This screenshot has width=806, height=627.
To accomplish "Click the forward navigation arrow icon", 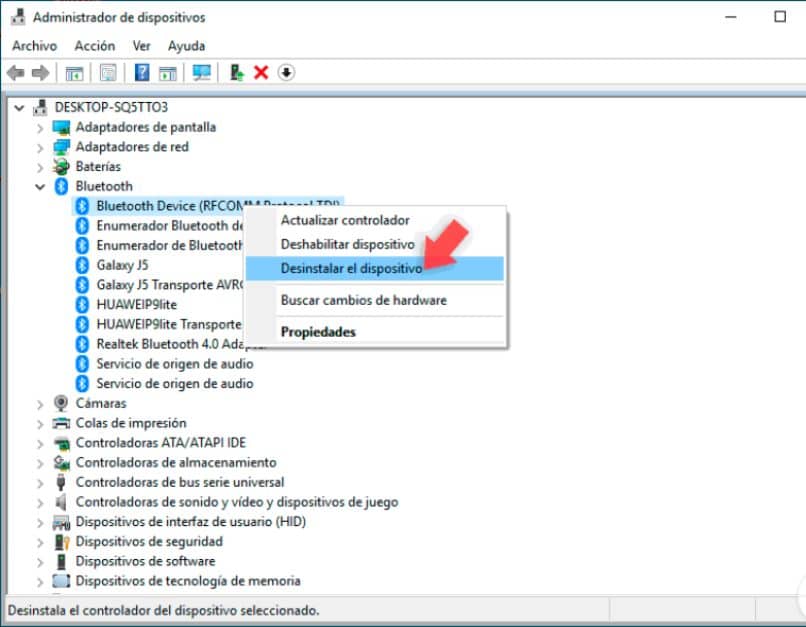I will 40,72.
